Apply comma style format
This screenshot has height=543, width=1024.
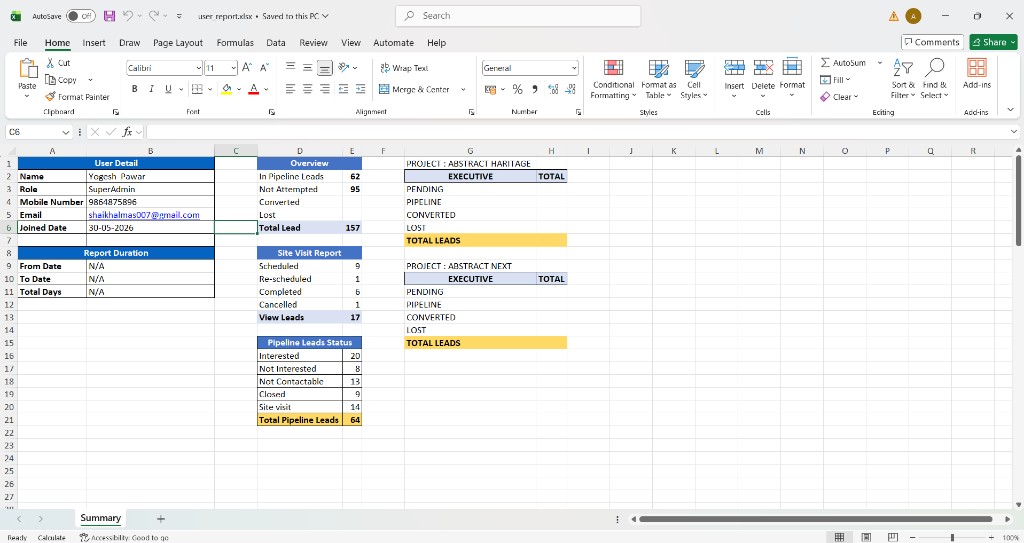tap(535, 89)
